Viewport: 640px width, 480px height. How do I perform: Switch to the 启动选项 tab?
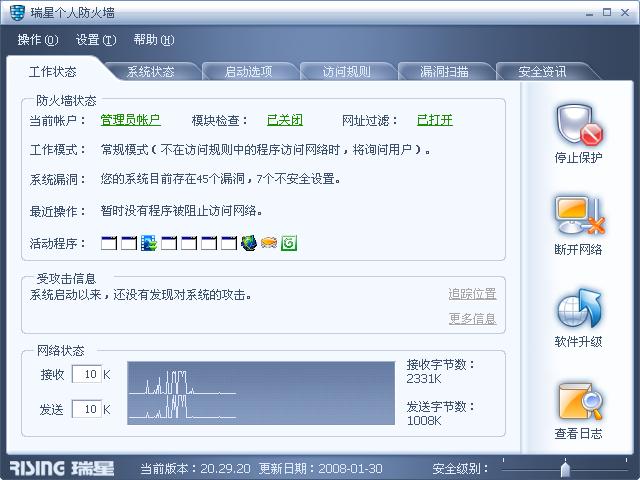pos(248,71)
